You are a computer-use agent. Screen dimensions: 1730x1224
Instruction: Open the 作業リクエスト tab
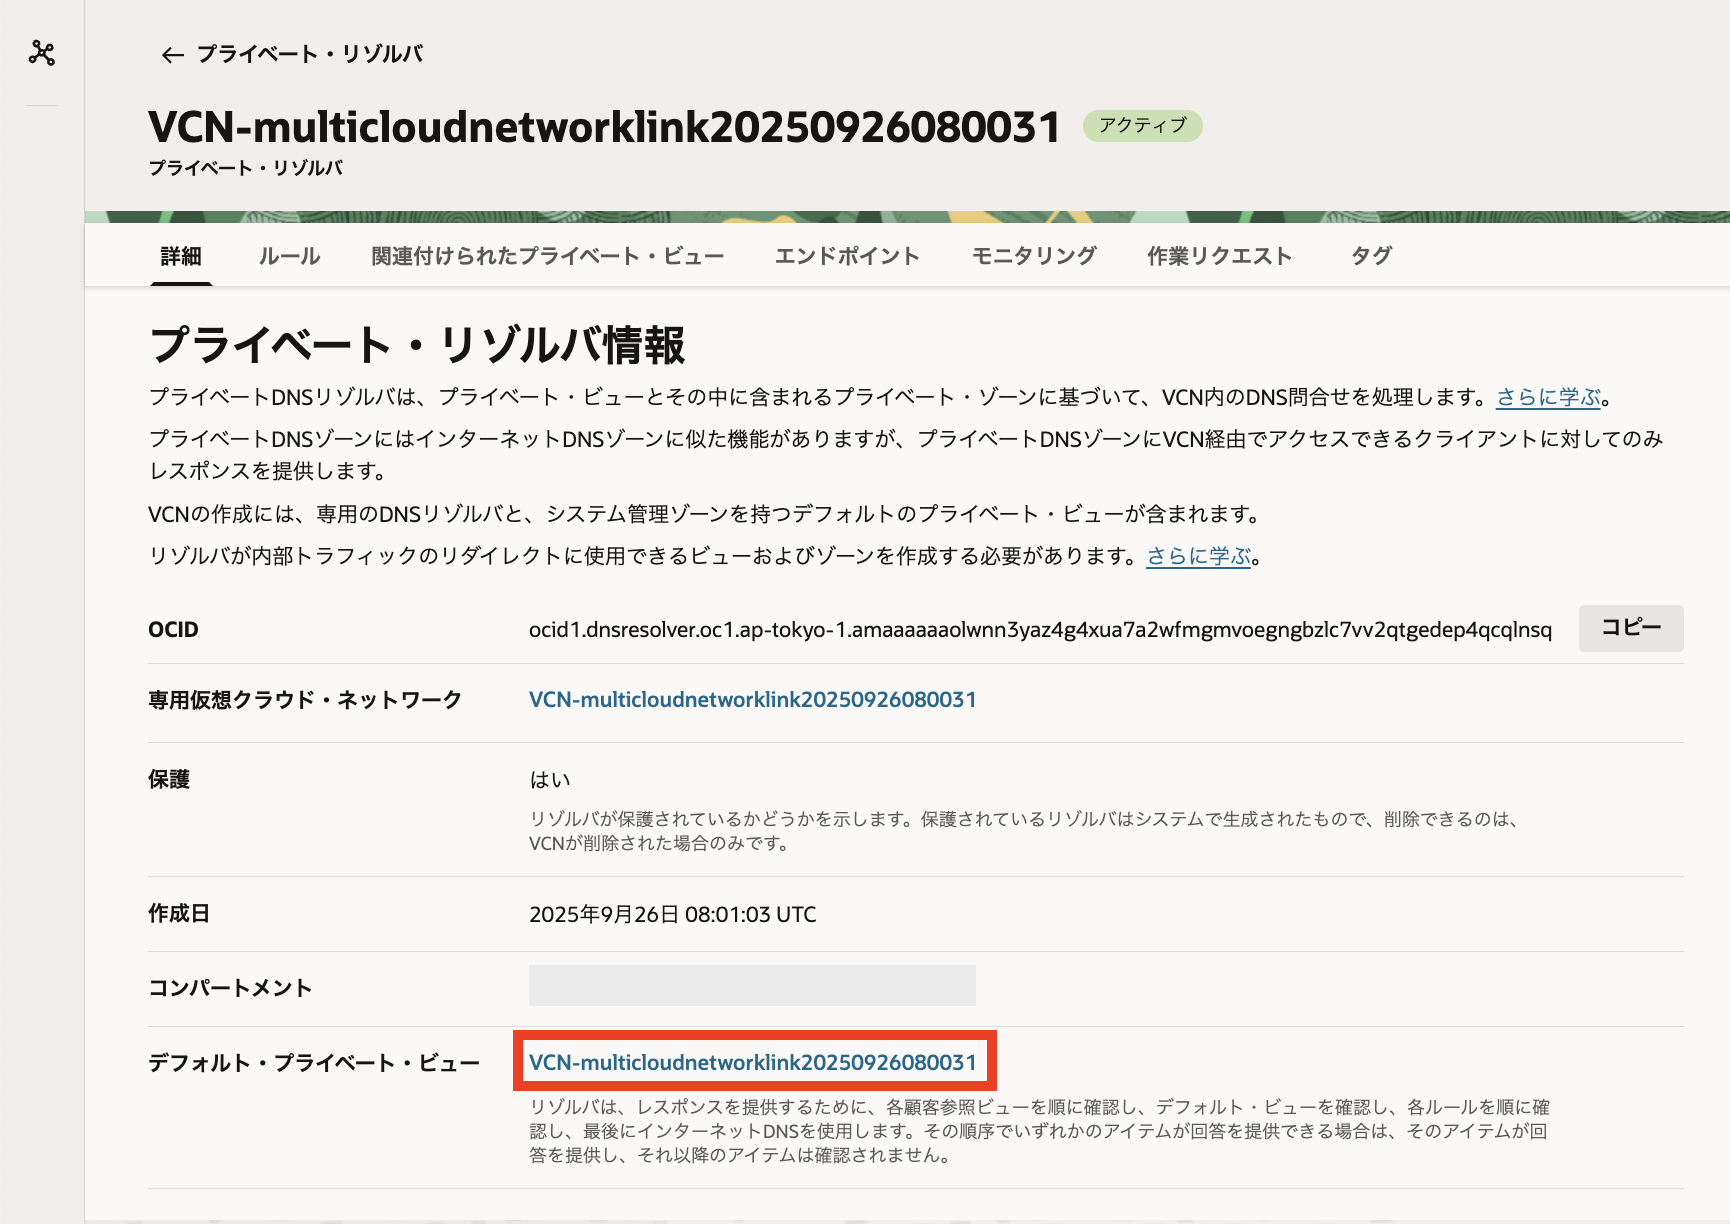click(1219, 256)
